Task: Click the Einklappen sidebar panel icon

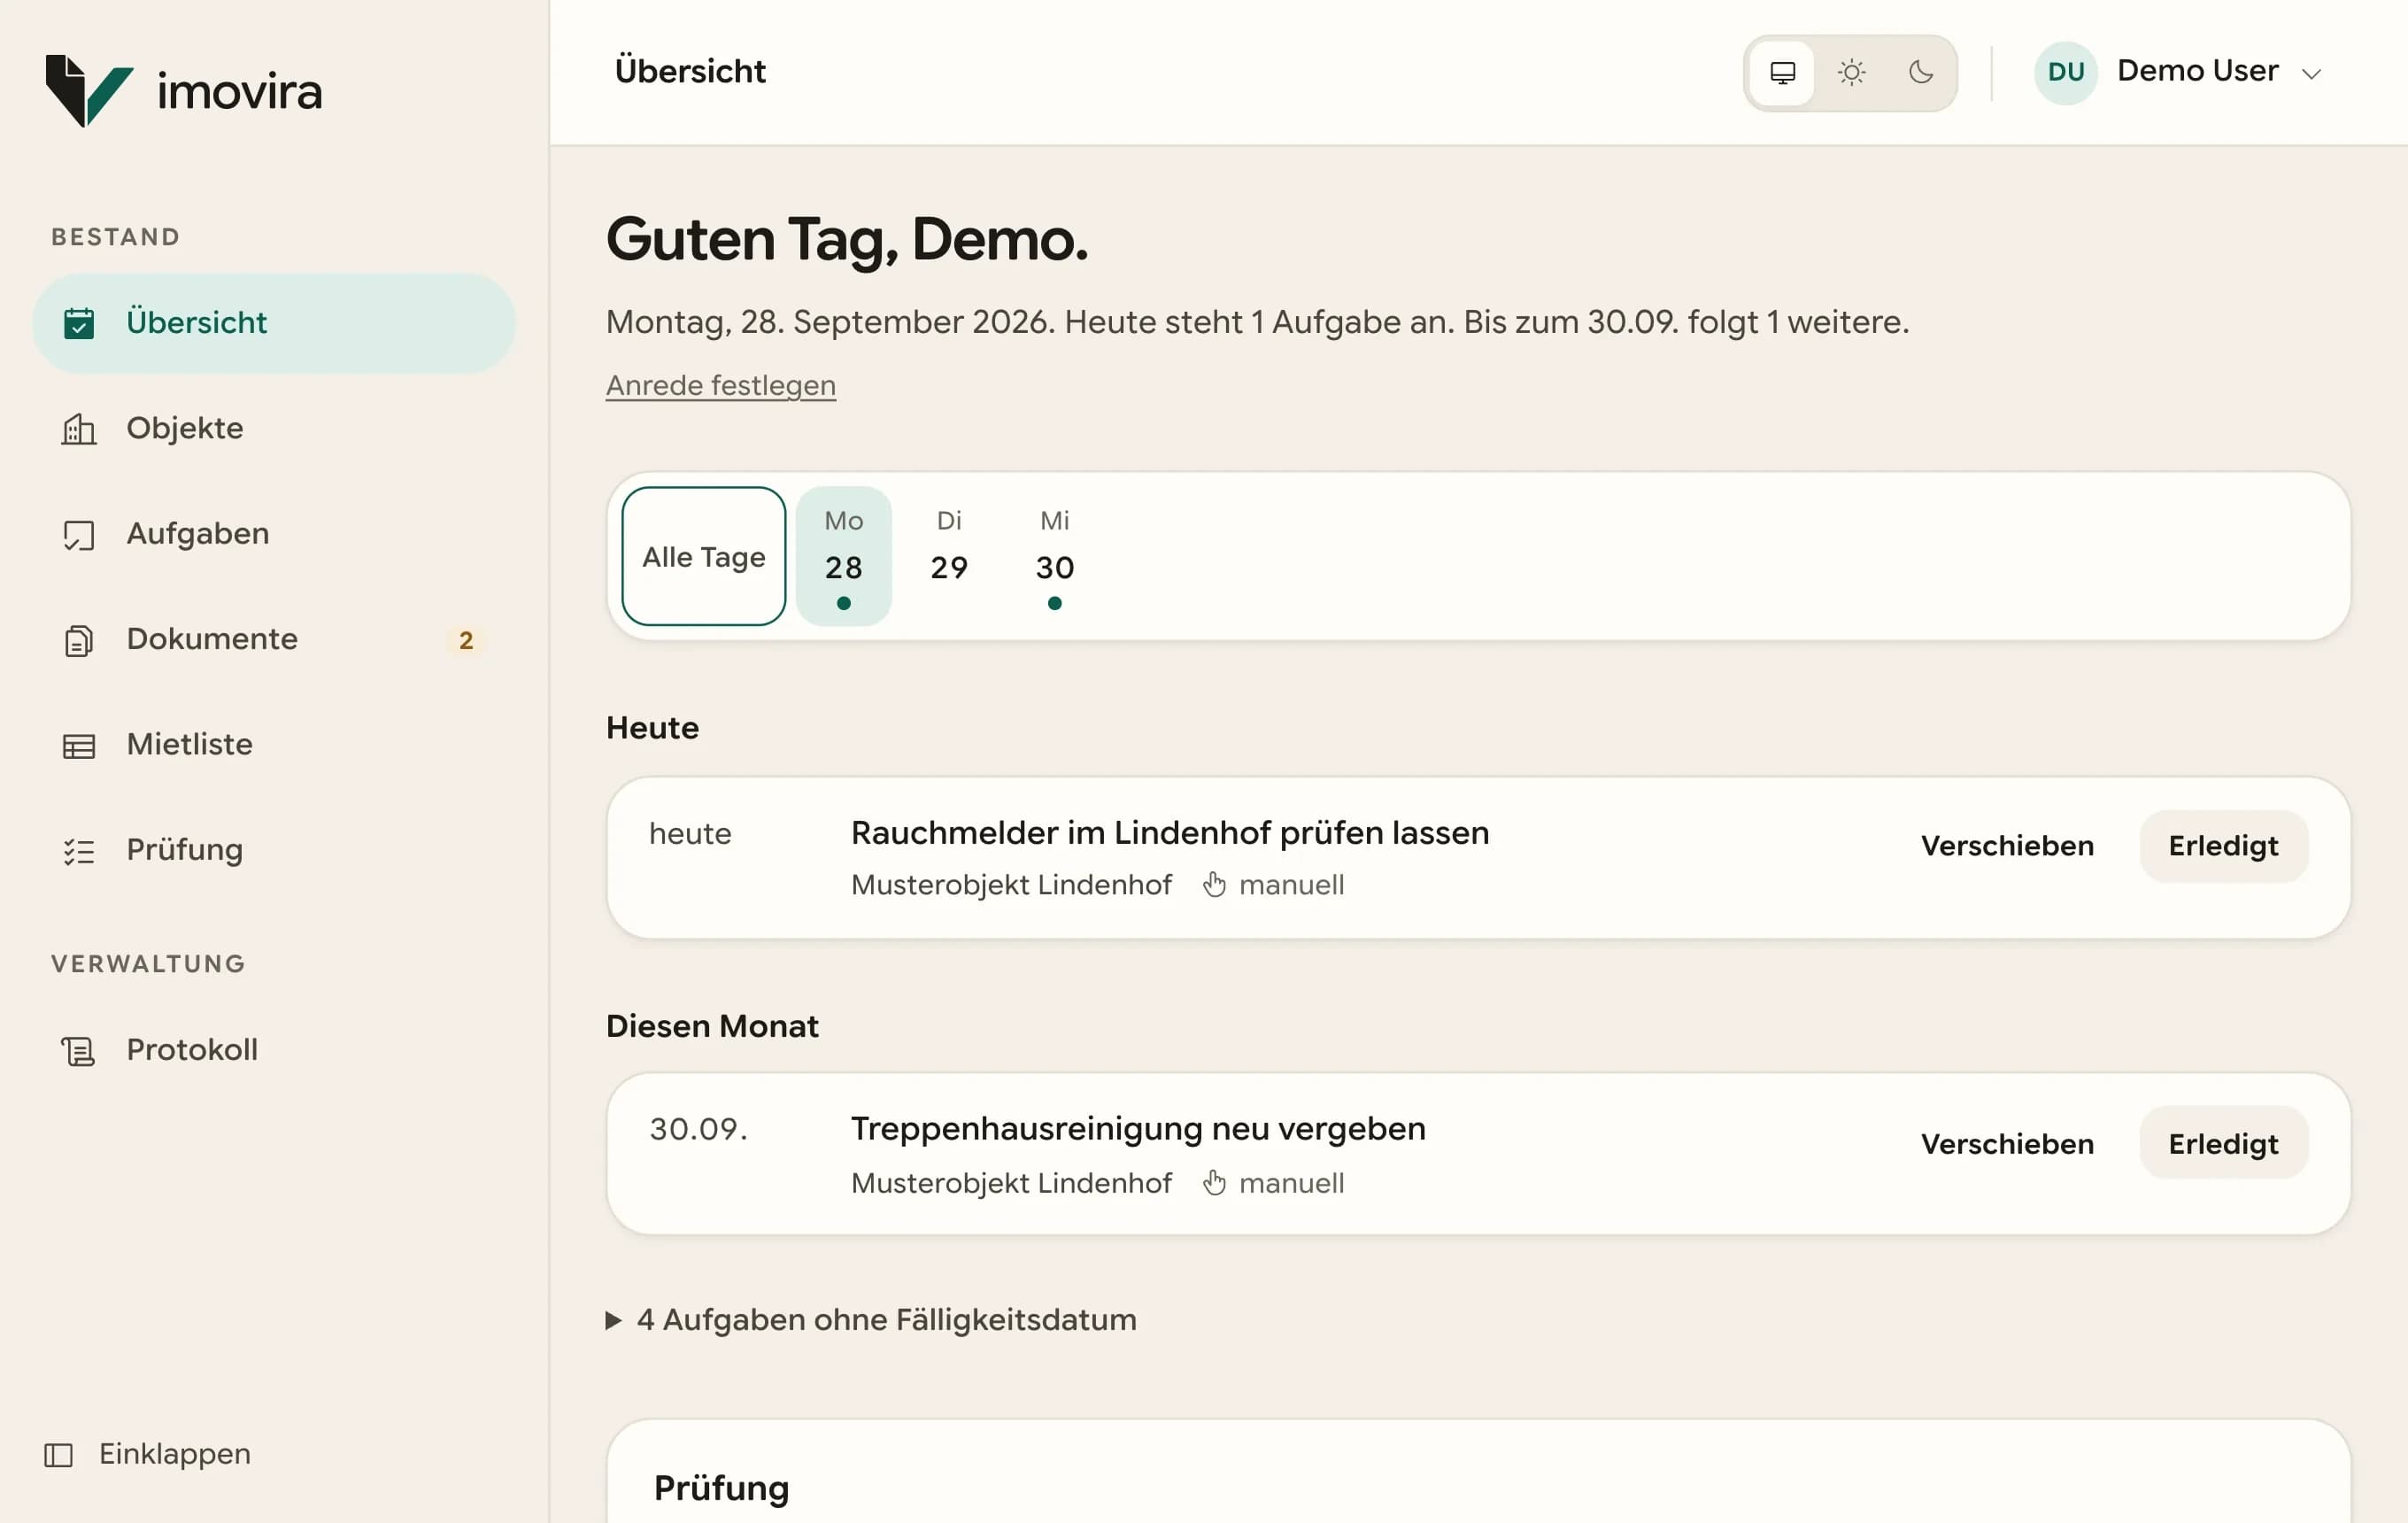Action: click(59, 1455)
